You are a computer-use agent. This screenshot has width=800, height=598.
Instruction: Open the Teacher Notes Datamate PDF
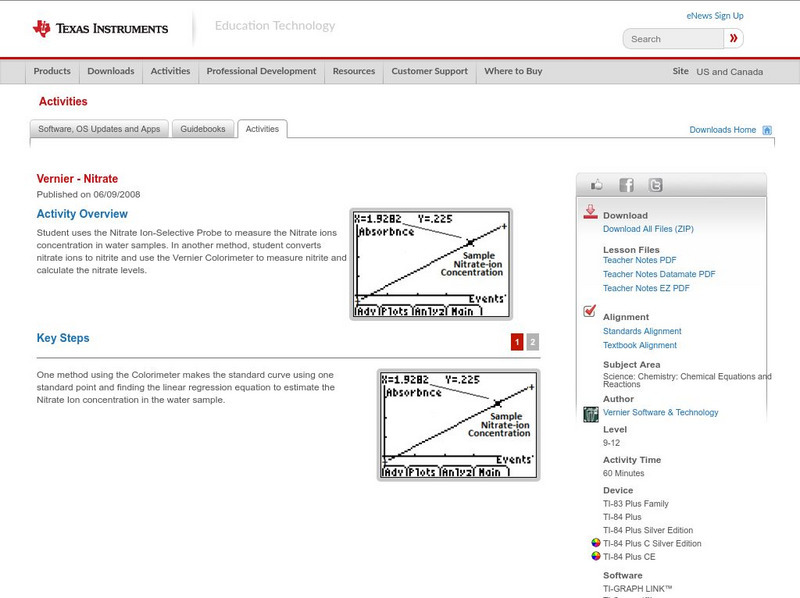click(661, 274)
